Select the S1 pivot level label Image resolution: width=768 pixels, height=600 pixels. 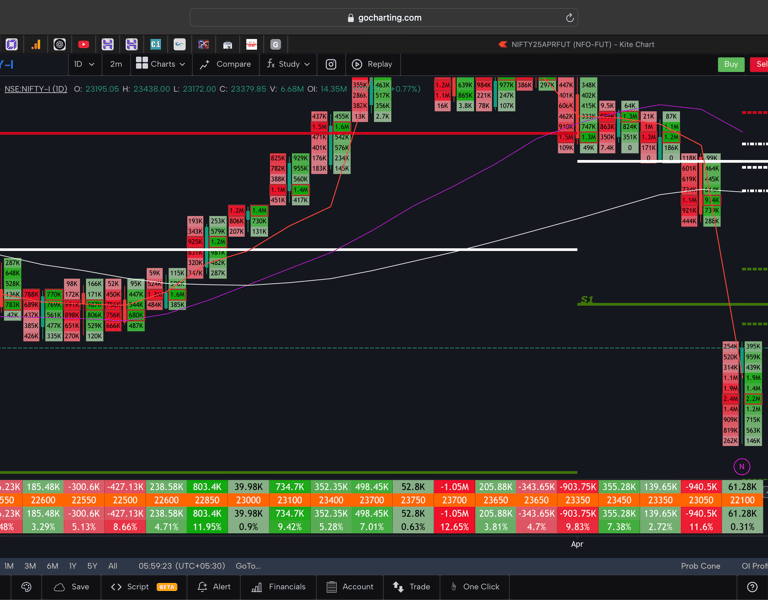tap(586, 299)
